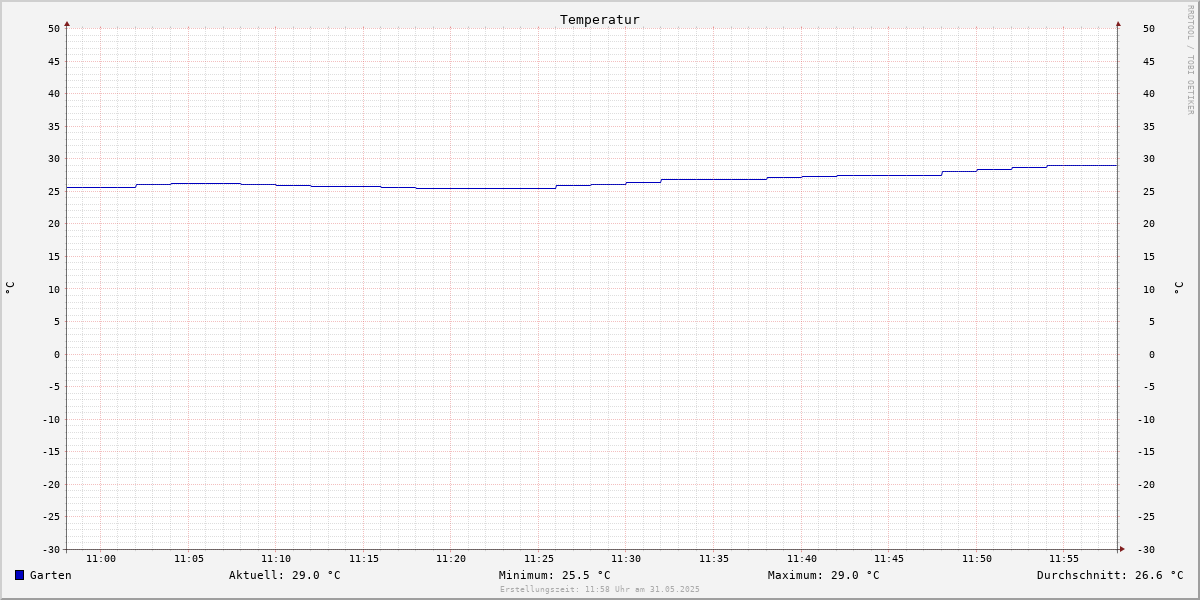Image resolution: width=1200 pixels, height=600 pixels.
Task: Click the 11:55 time axis label
Action: coord(1064,559)
